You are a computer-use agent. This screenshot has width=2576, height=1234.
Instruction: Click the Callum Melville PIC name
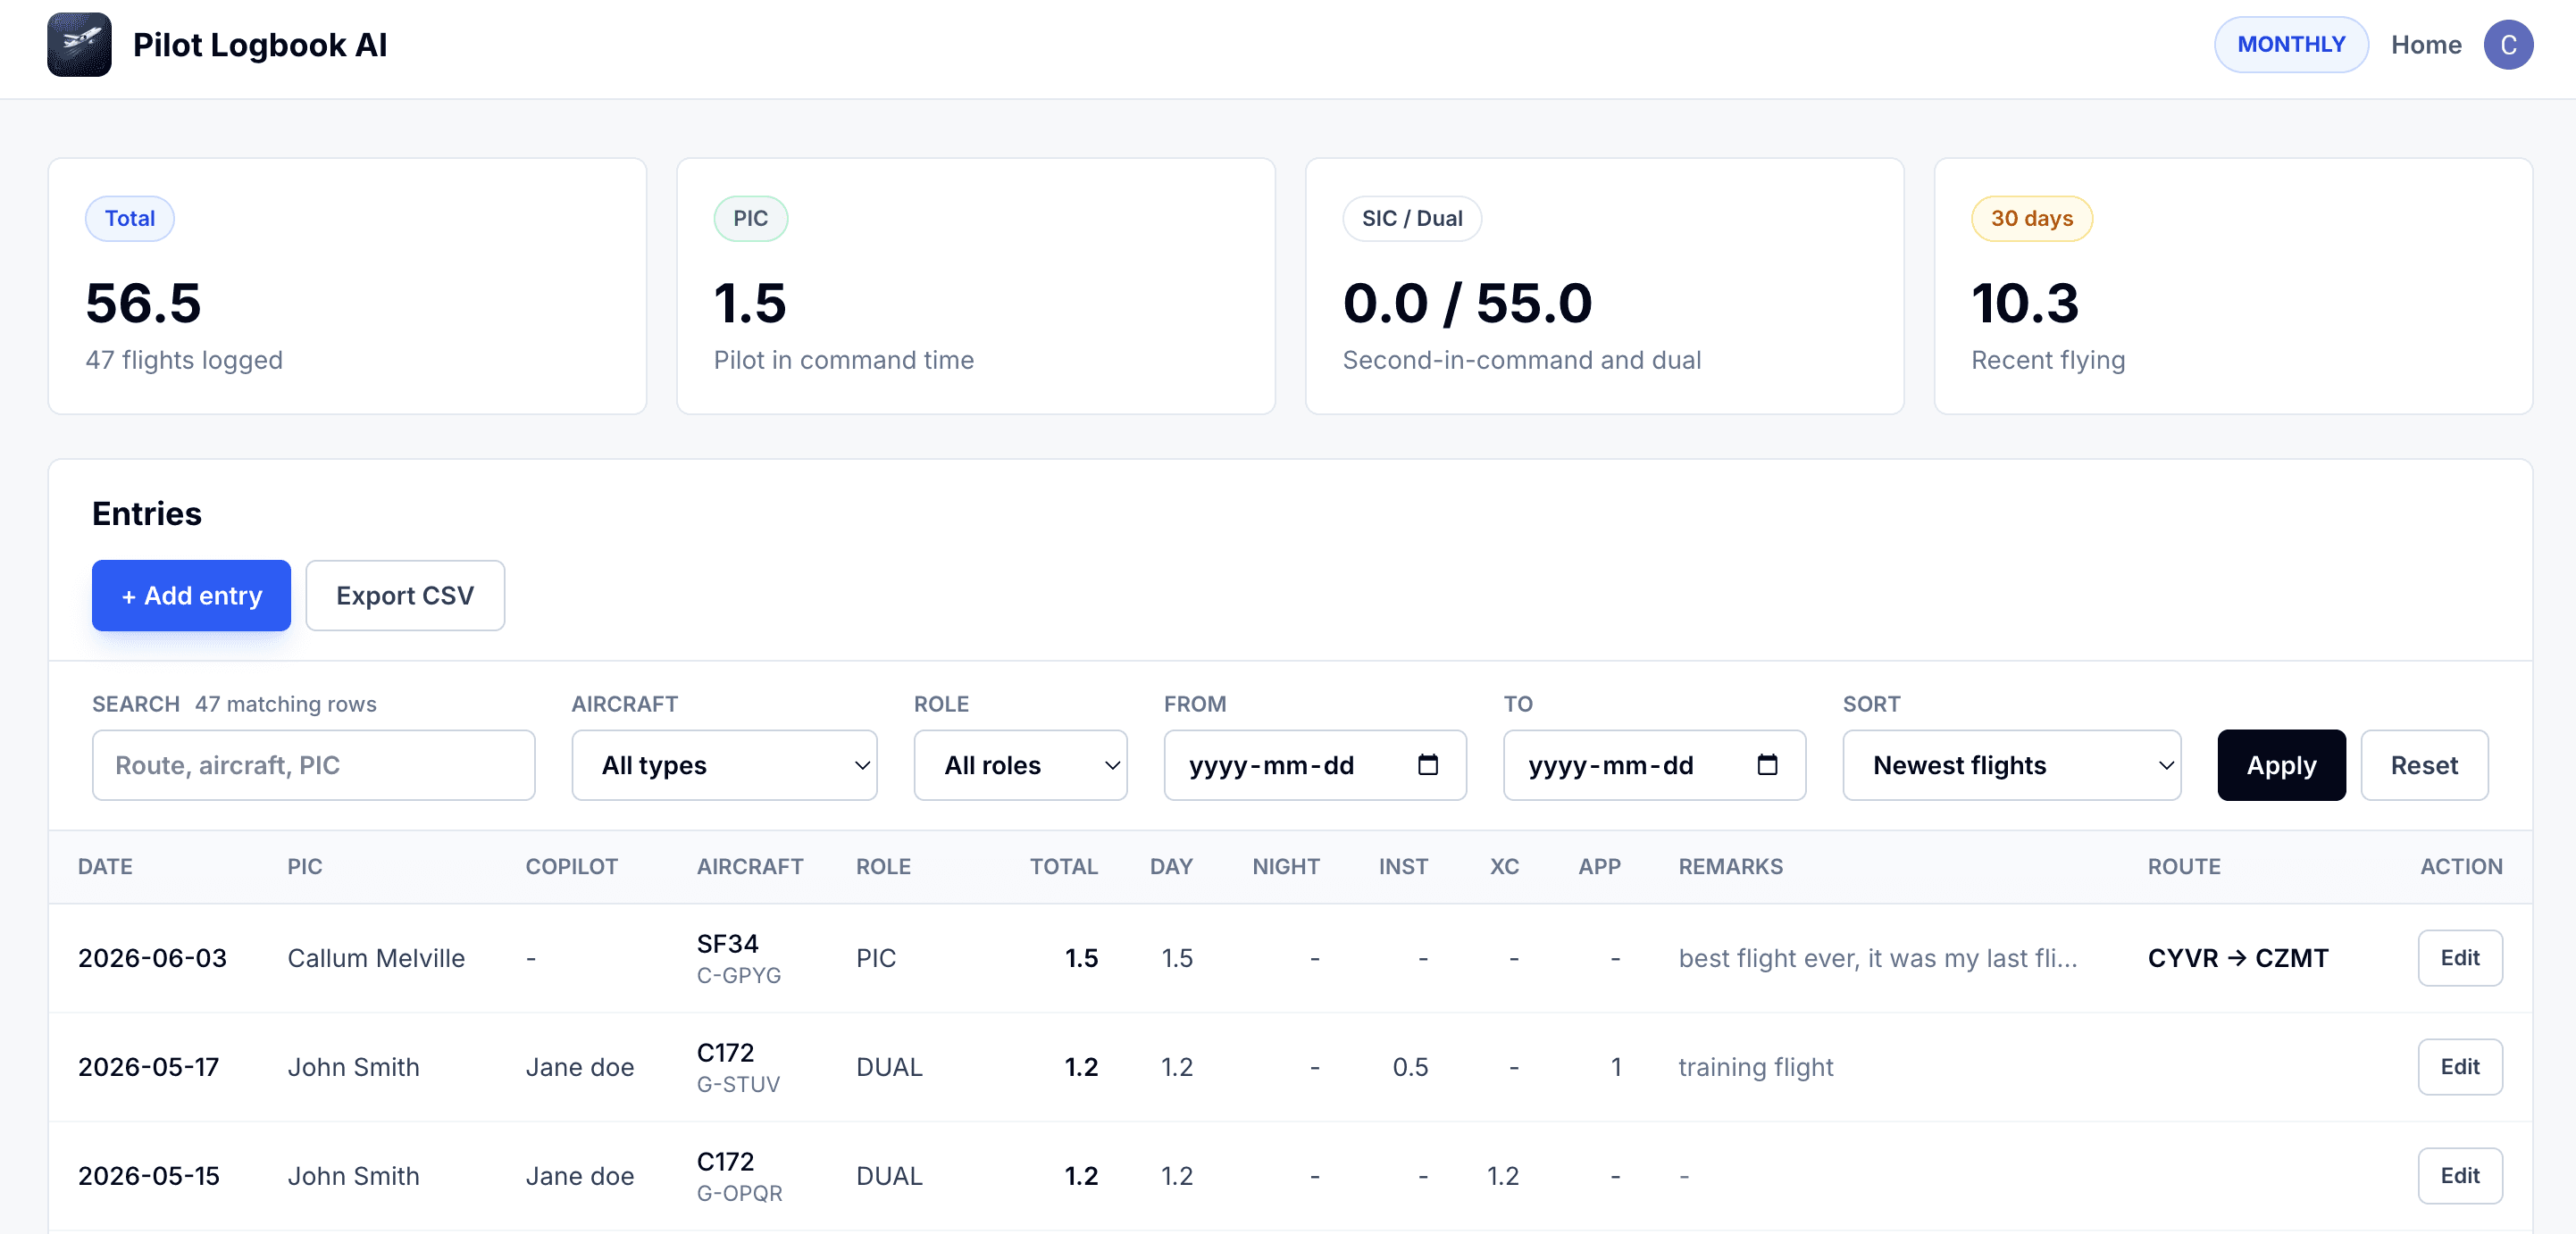(376, 958)
